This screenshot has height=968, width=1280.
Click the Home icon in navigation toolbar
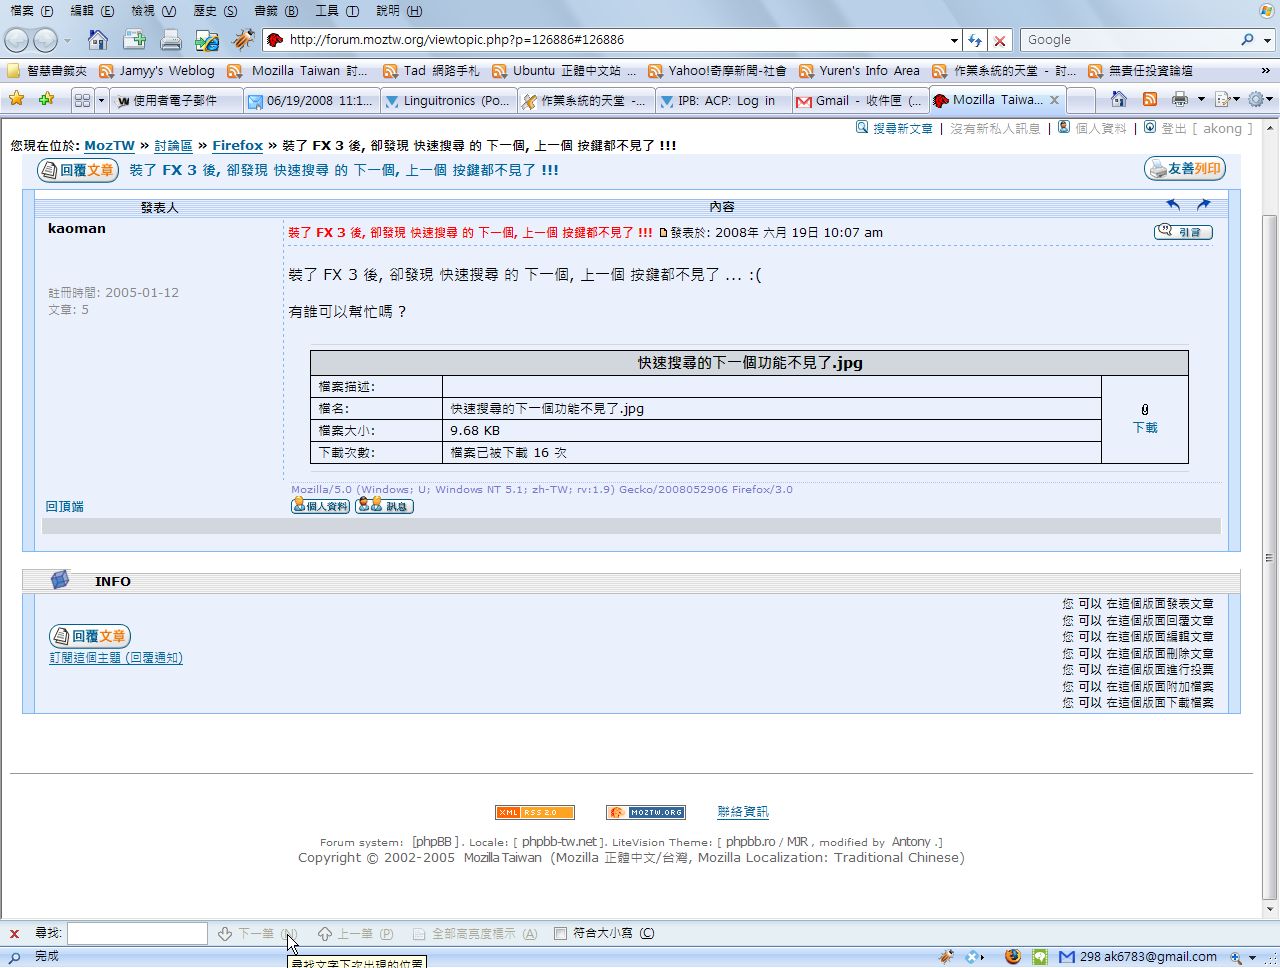pos(97,40)
